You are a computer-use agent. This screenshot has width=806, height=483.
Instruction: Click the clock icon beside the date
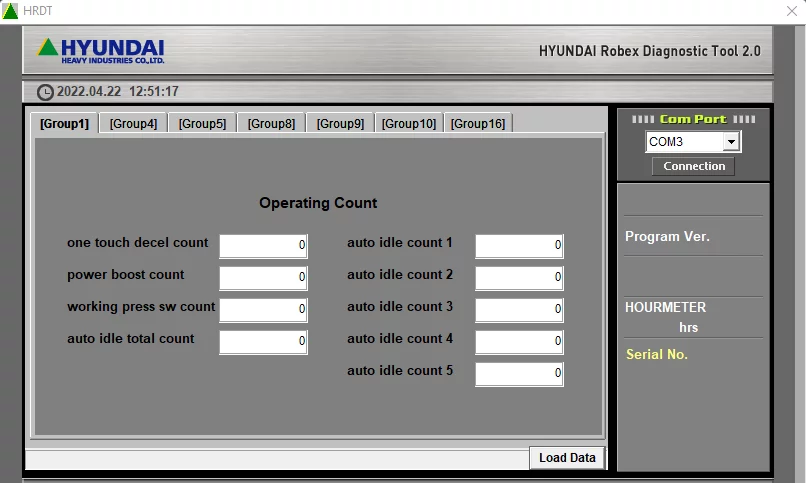tap(45, 92)
